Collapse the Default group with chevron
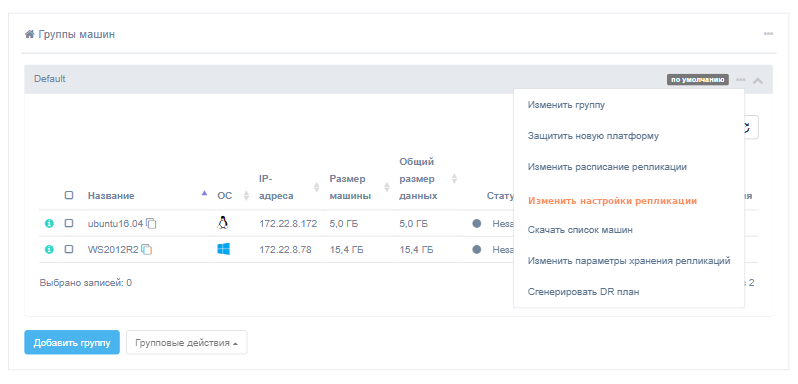This screenshot has height=384, width=798. 758,80
